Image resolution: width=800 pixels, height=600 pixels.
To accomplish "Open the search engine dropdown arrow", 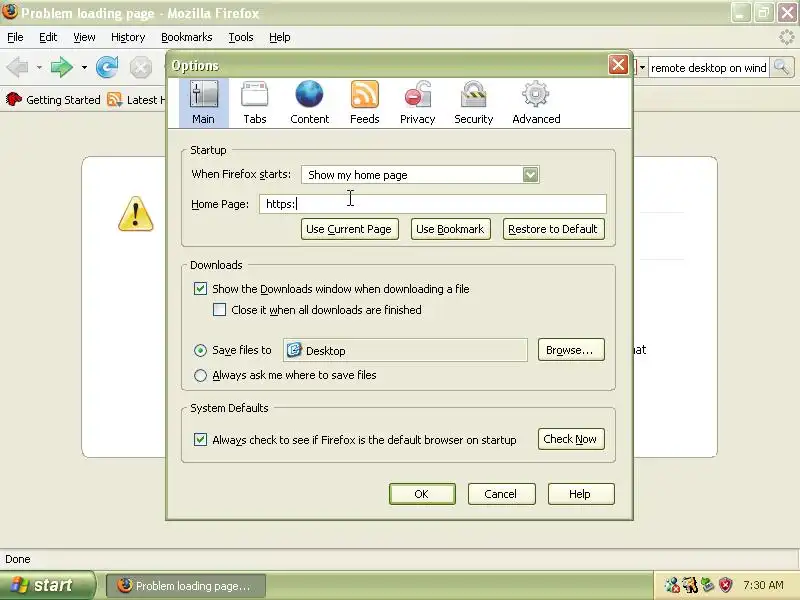I will coord(642,67).
